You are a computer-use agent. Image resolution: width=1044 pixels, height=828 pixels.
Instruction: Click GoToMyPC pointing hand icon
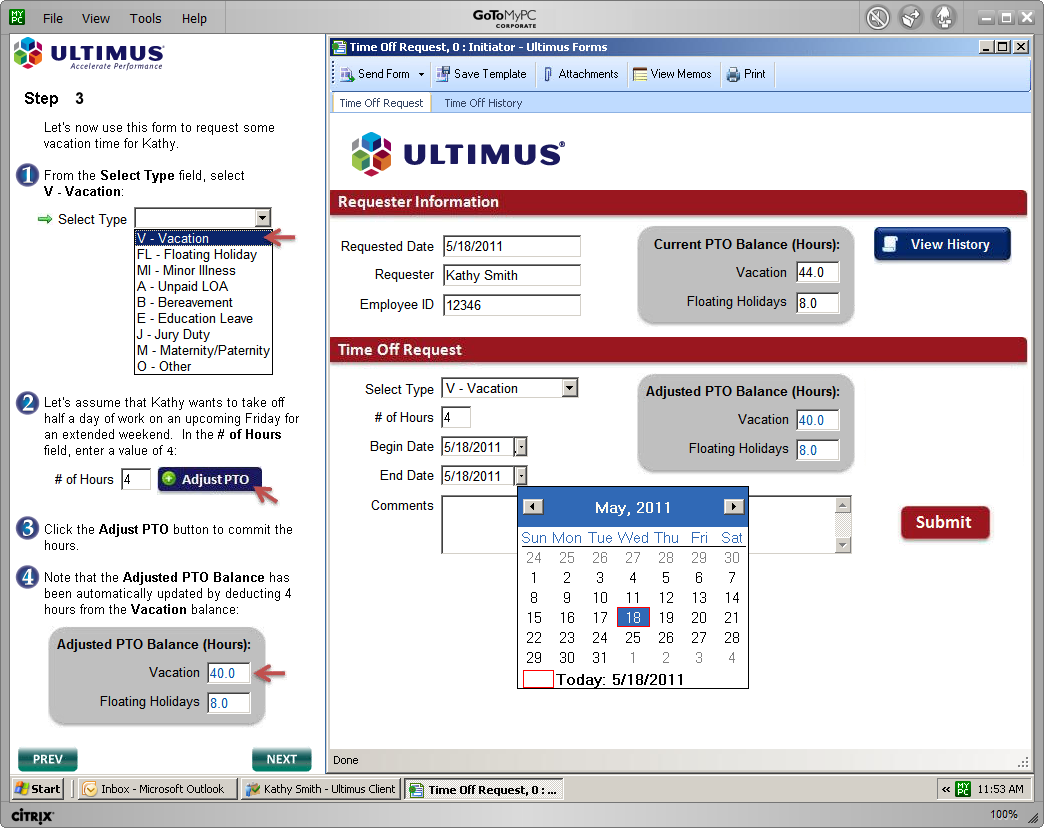tap(944, 17)
